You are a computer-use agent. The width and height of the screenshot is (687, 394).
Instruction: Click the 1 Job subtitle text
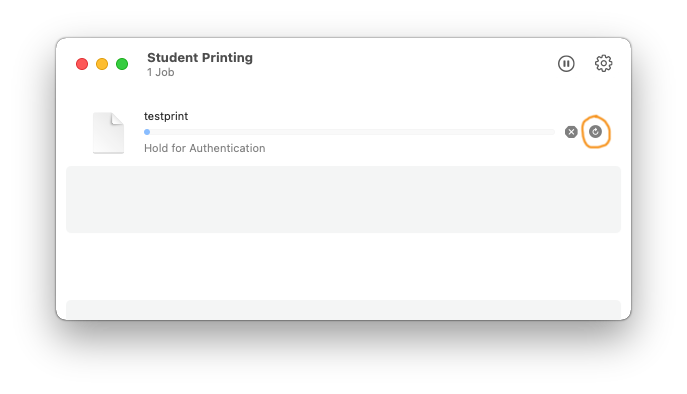pos(160,72)
